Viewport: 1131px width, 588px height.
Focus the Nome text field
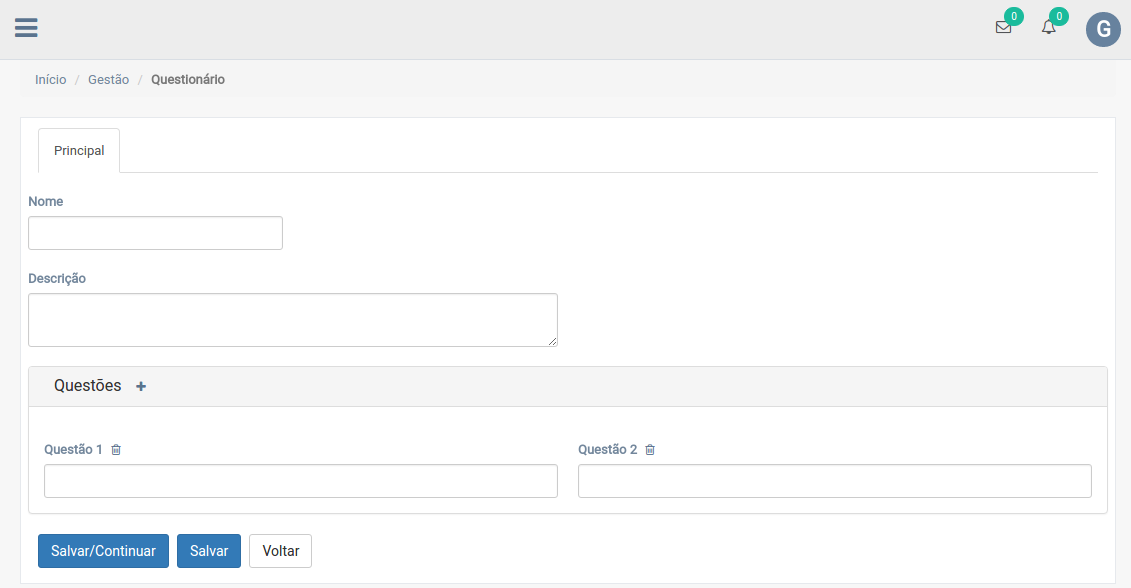pos(155,233)
